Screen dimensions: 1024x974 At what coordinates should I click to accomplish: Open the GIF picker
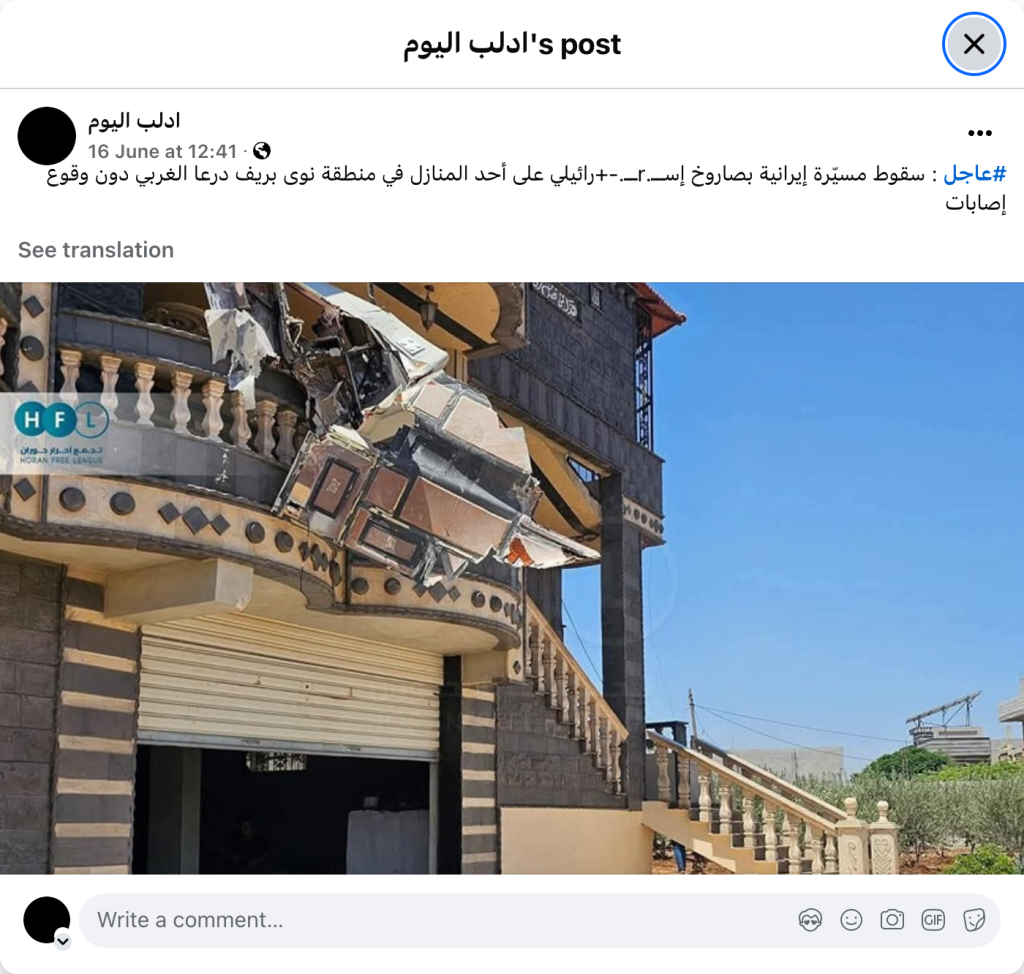click(x=933, y=920)
